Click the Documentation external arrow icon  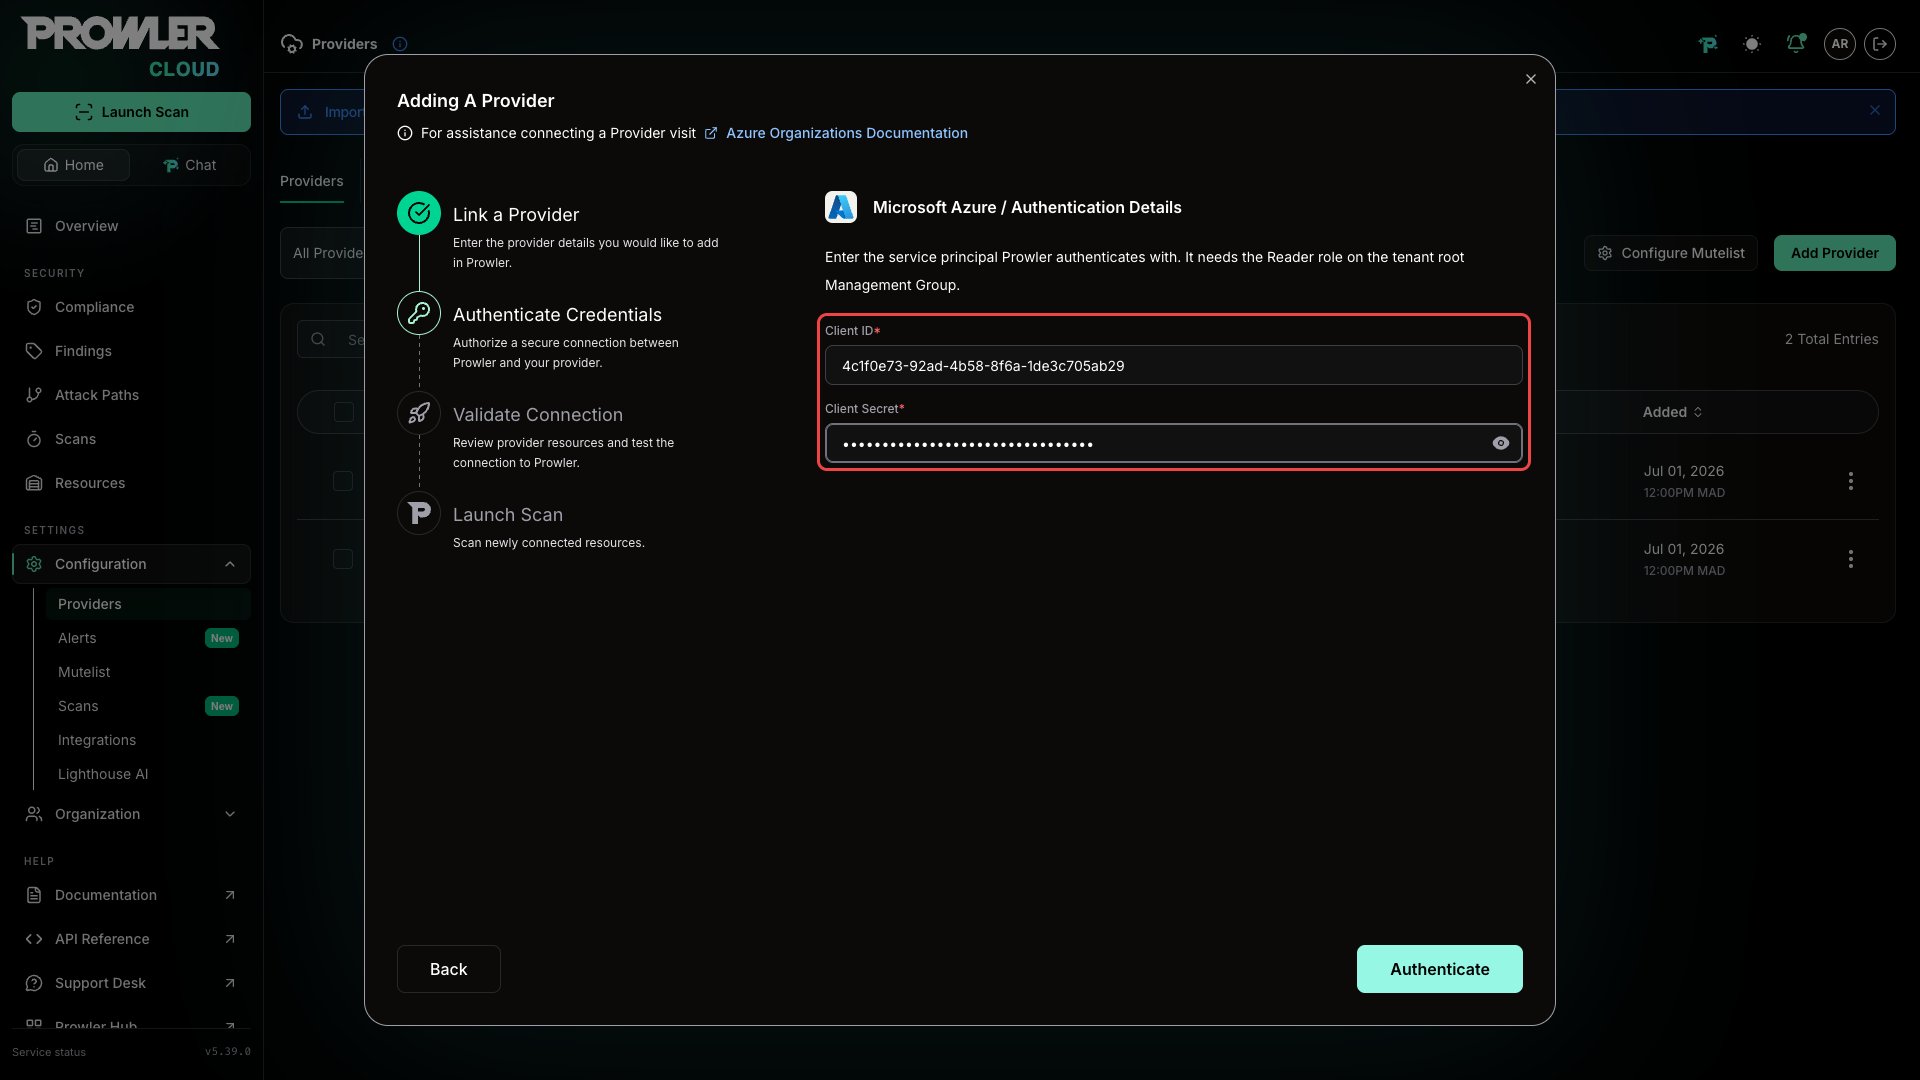tap(230, 895)
